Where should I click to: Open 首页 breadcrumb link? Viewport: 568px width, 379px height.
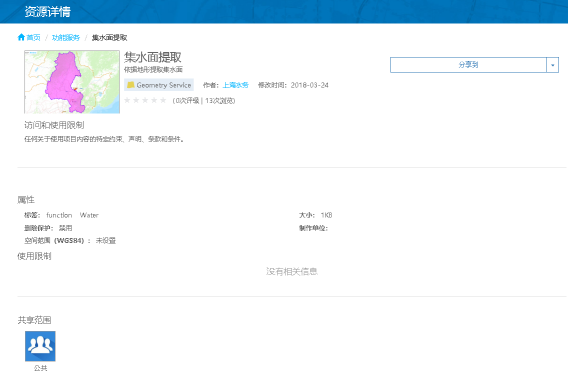tap(33, 38)
